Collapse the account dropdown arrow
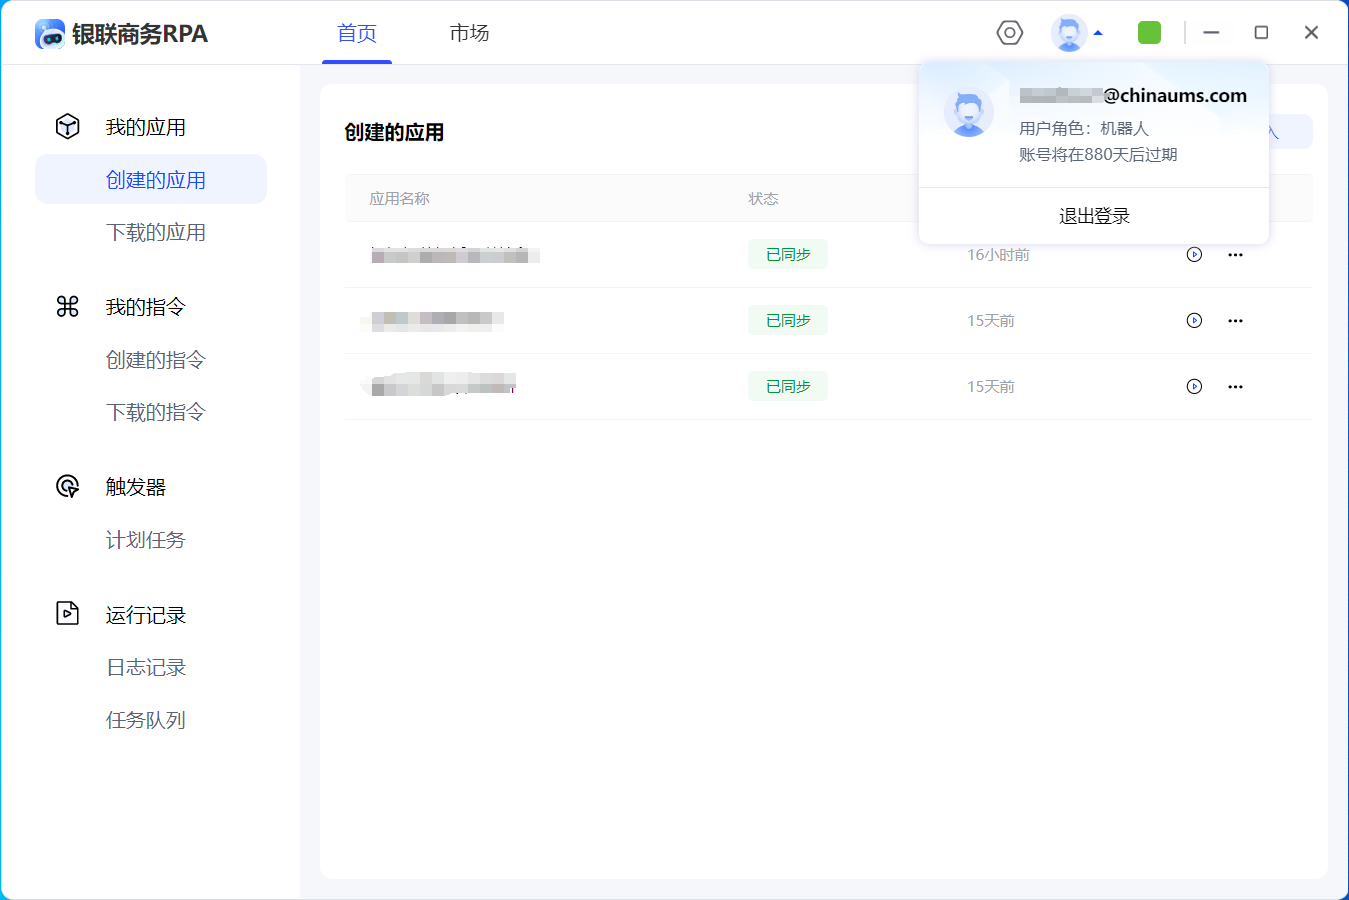 coord(1098,33)
